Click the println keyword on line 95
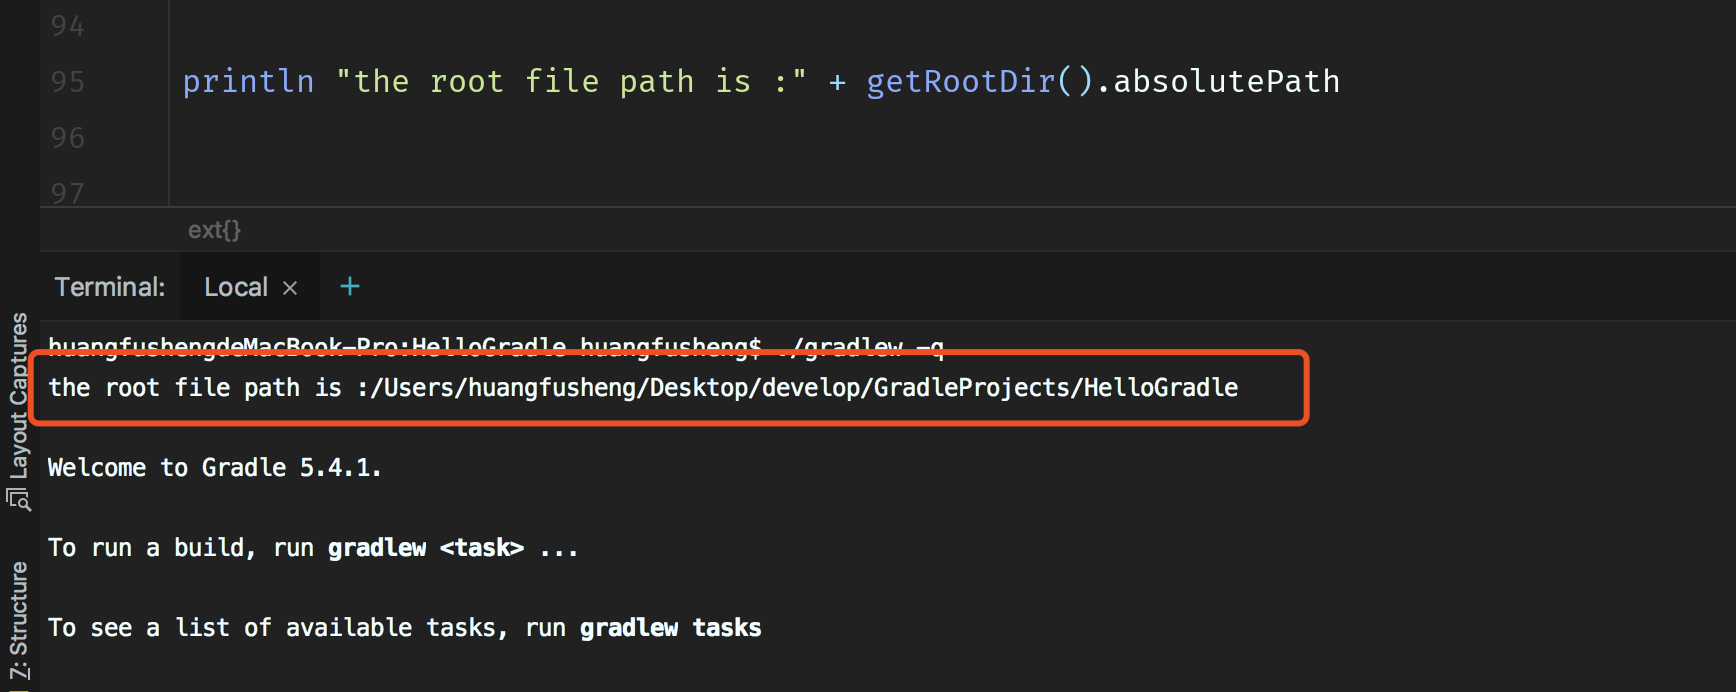1736x692 pixels. pos(248,81)
